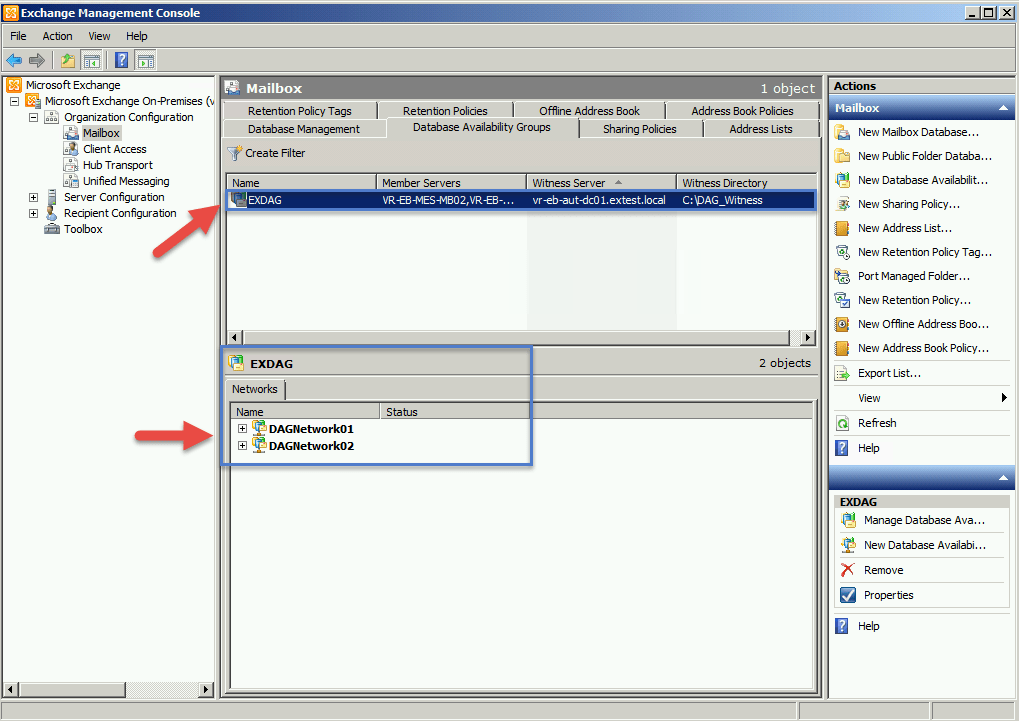This screenshot has height=721, width=1019.
Task: Sort networks by the Status column header
Action: pyautogui.click(x=455, y=412)
